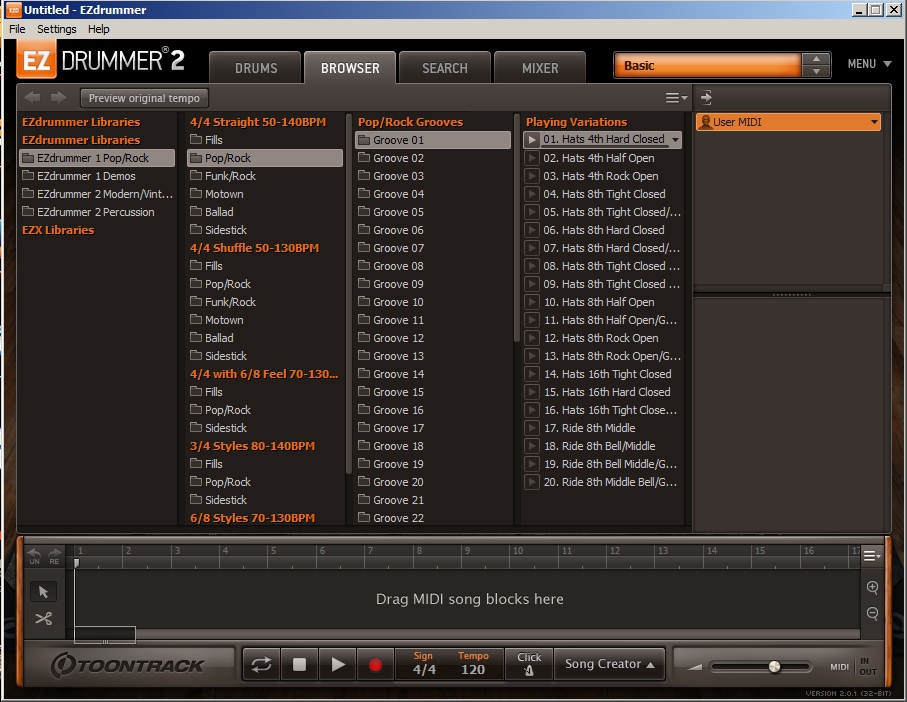The width and height of the screenshot is (907, 702).
Task: Start playback with the Play button
Action: (337, 664)
